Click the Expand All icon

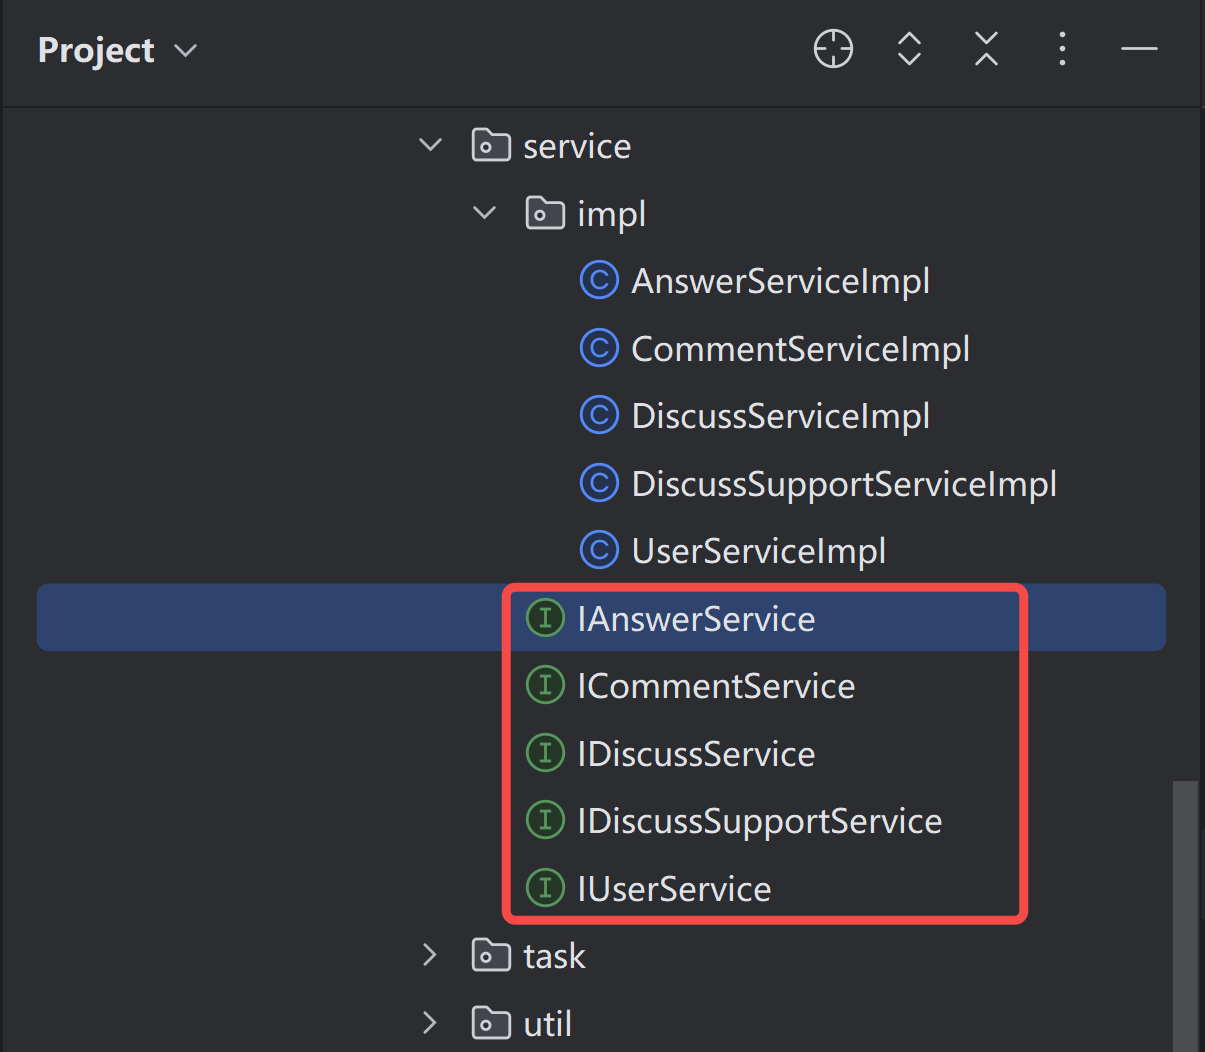click(x=909, y=49)
